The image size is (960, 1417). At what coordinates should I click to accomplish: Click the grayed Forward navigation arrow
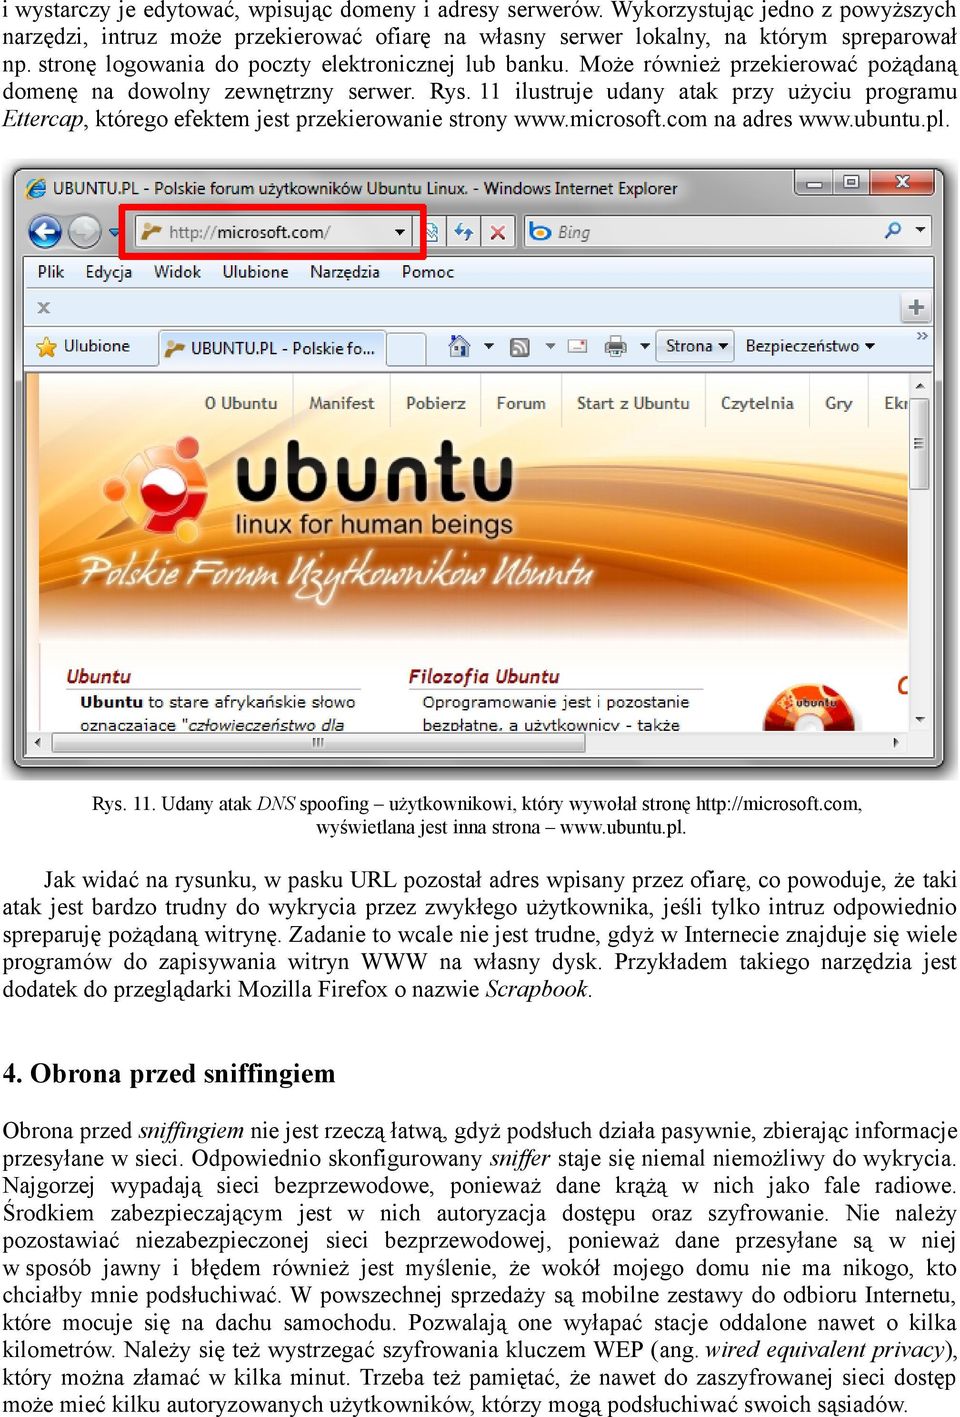[84, 232]
